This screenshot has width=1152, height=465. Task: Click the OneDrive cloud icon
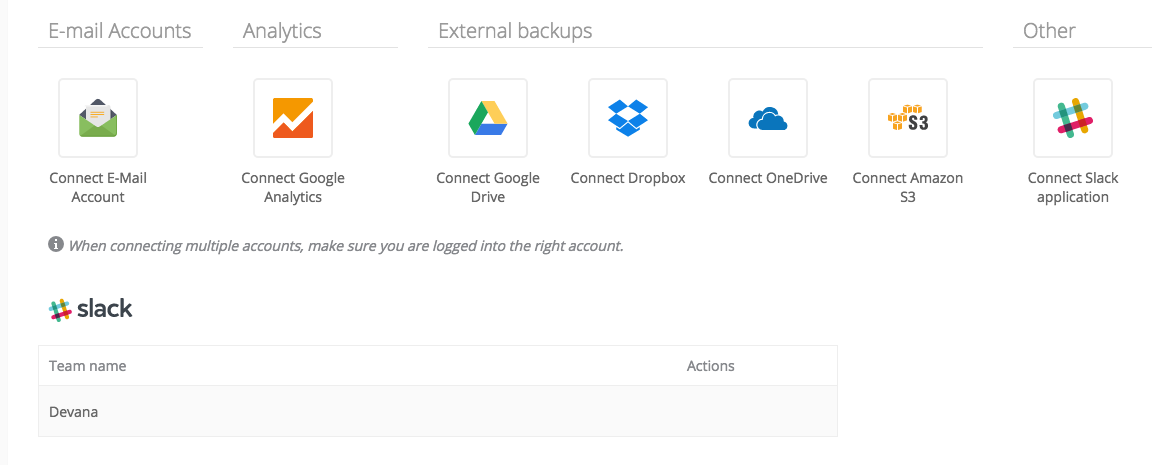(x=768, y=119)
